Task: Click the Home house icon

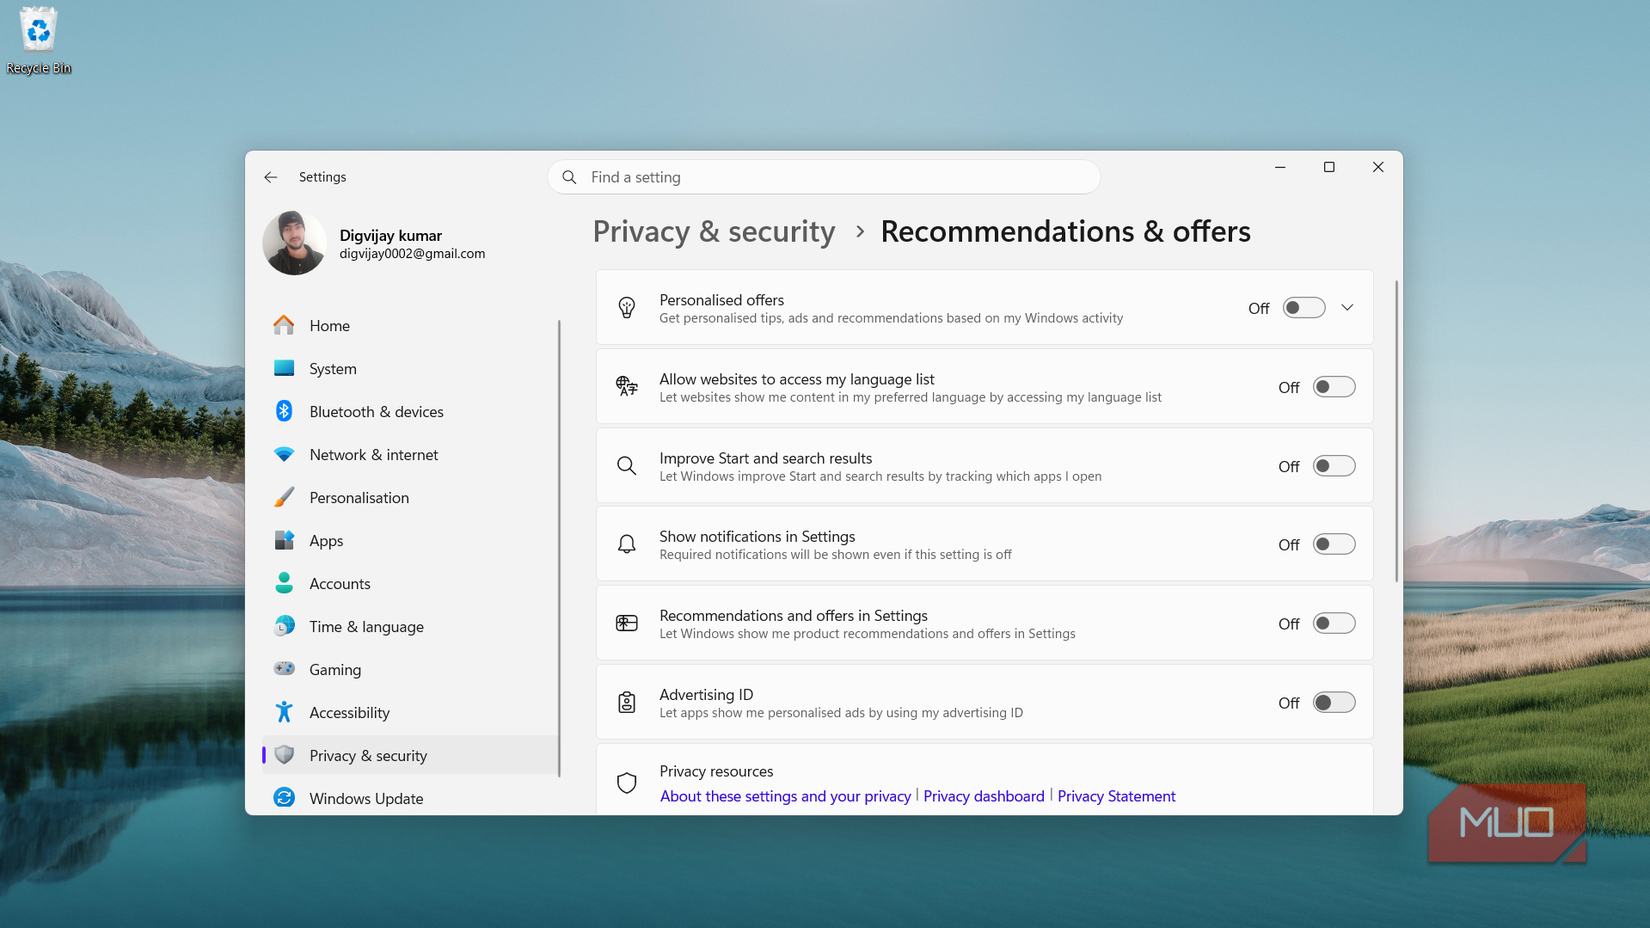Action: coord(284,325)
